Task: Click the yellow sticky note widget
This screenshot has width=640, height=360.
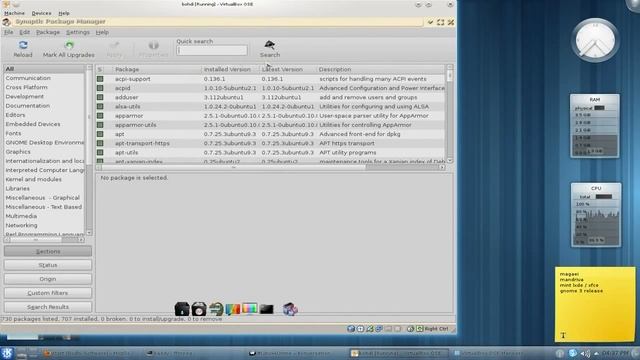Action: pos(595,304)
